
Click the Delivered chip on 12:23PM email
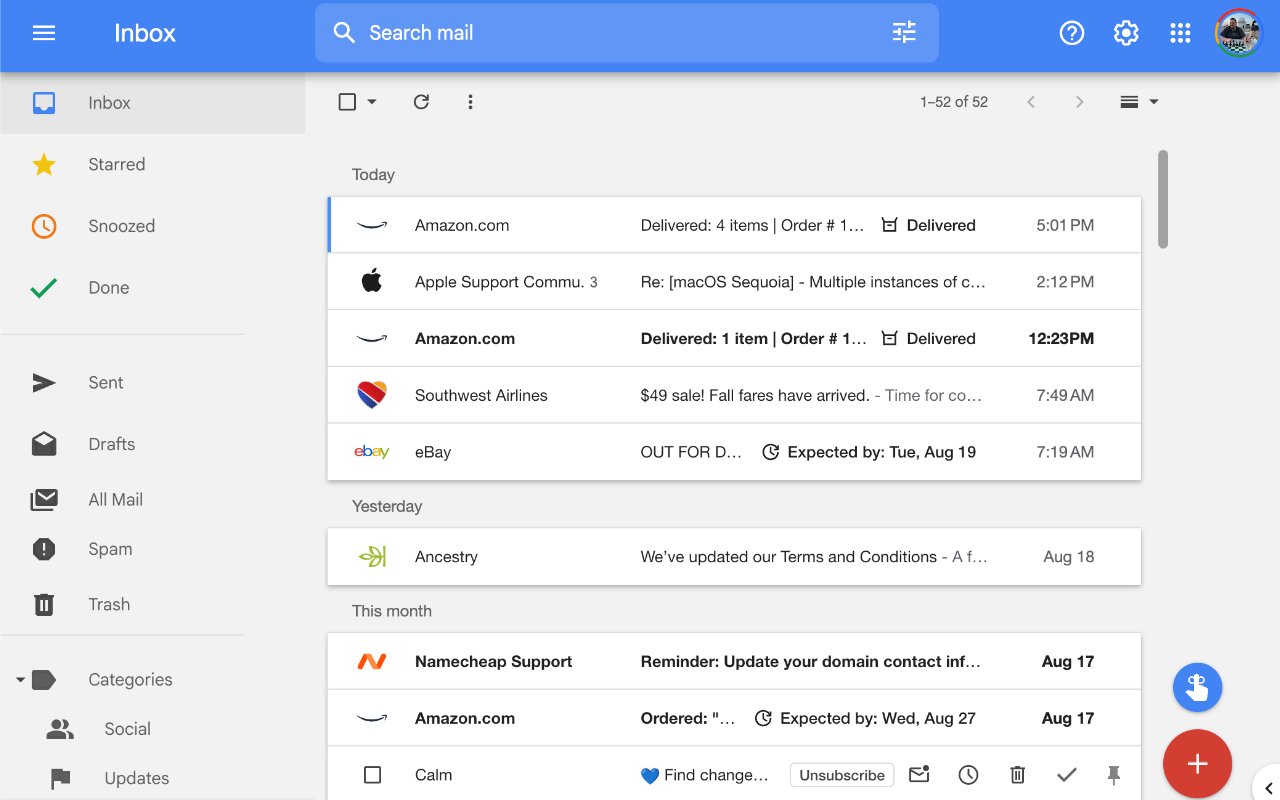(928, 338)
